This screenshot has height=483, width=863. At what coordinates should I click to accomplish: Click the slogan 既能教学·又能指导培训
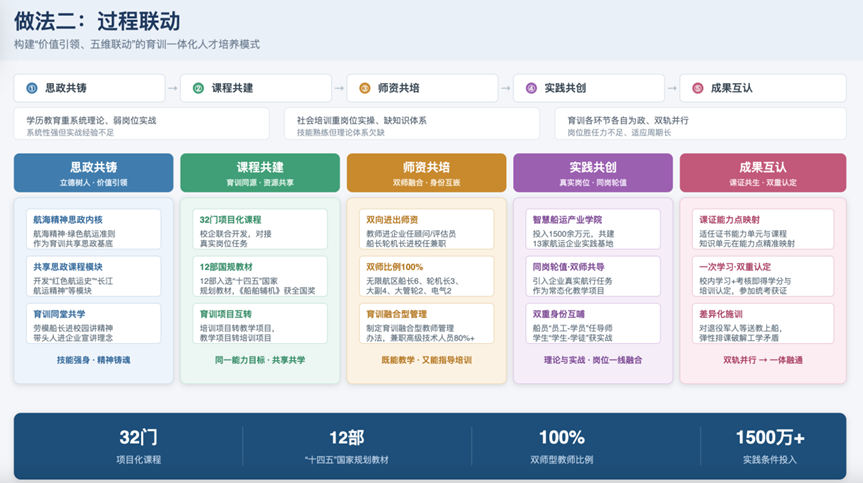(427, 360)
